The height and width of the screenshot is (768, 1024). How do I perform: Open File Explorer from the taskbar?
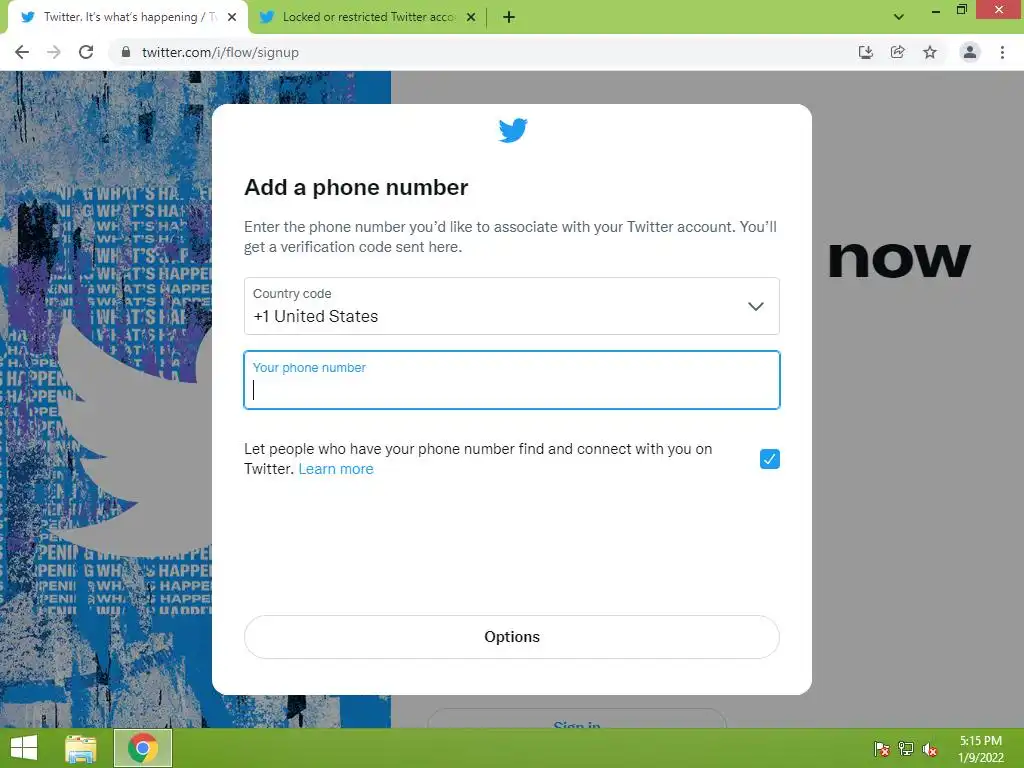pyautogui.click(x=81, y=748)
